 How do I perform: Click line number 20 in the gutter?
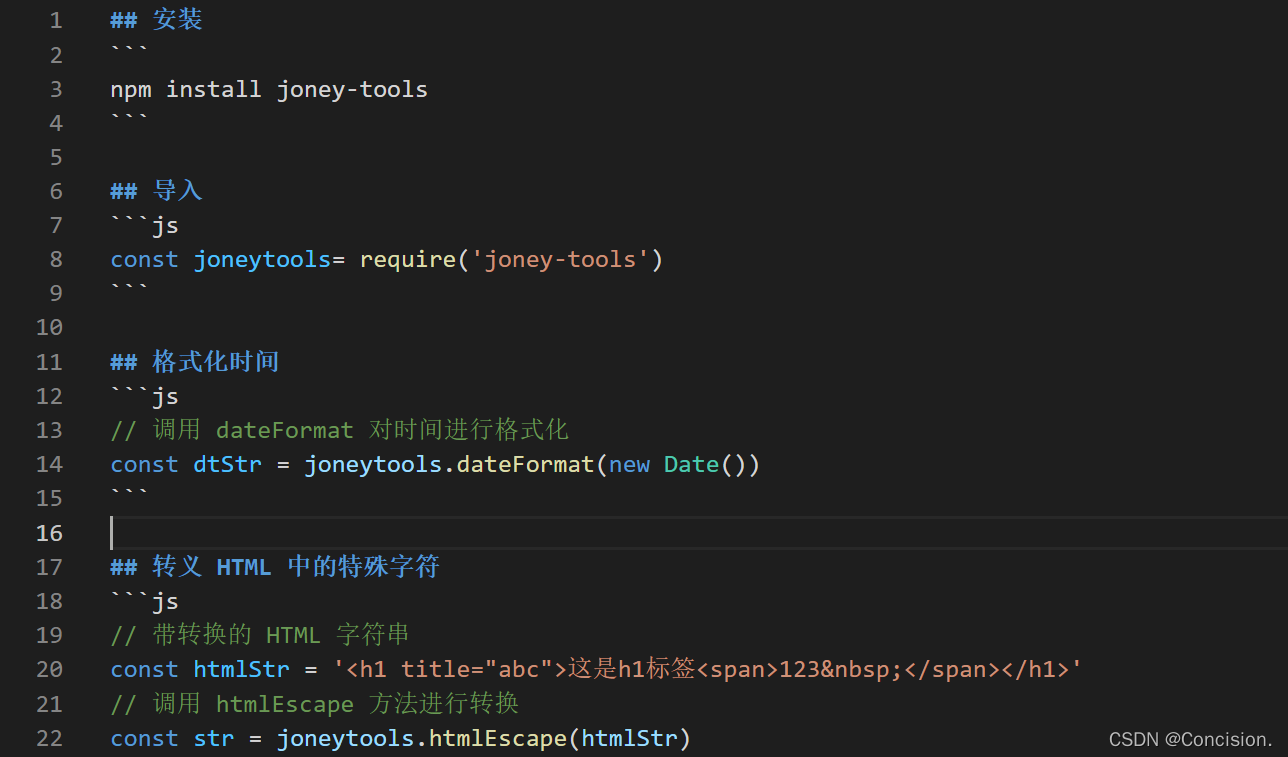[x=49, y=669]
